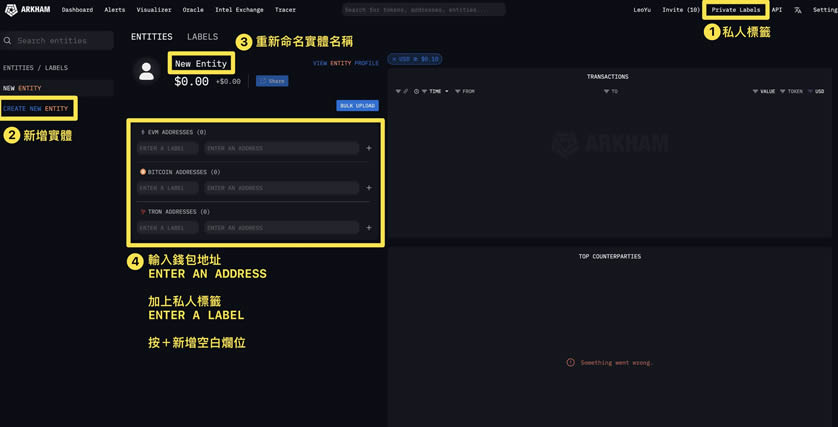Open Private Labels in top navigation
Screen dimensions: 838x427
coord(735,10)
